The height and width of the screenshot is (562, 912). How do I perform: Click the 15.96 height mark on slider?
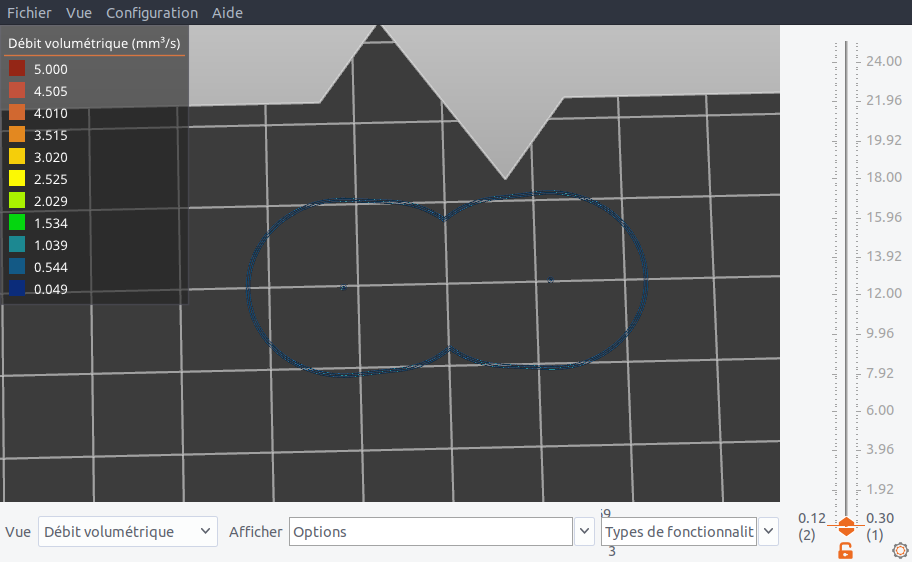click(x=884, y=217)
